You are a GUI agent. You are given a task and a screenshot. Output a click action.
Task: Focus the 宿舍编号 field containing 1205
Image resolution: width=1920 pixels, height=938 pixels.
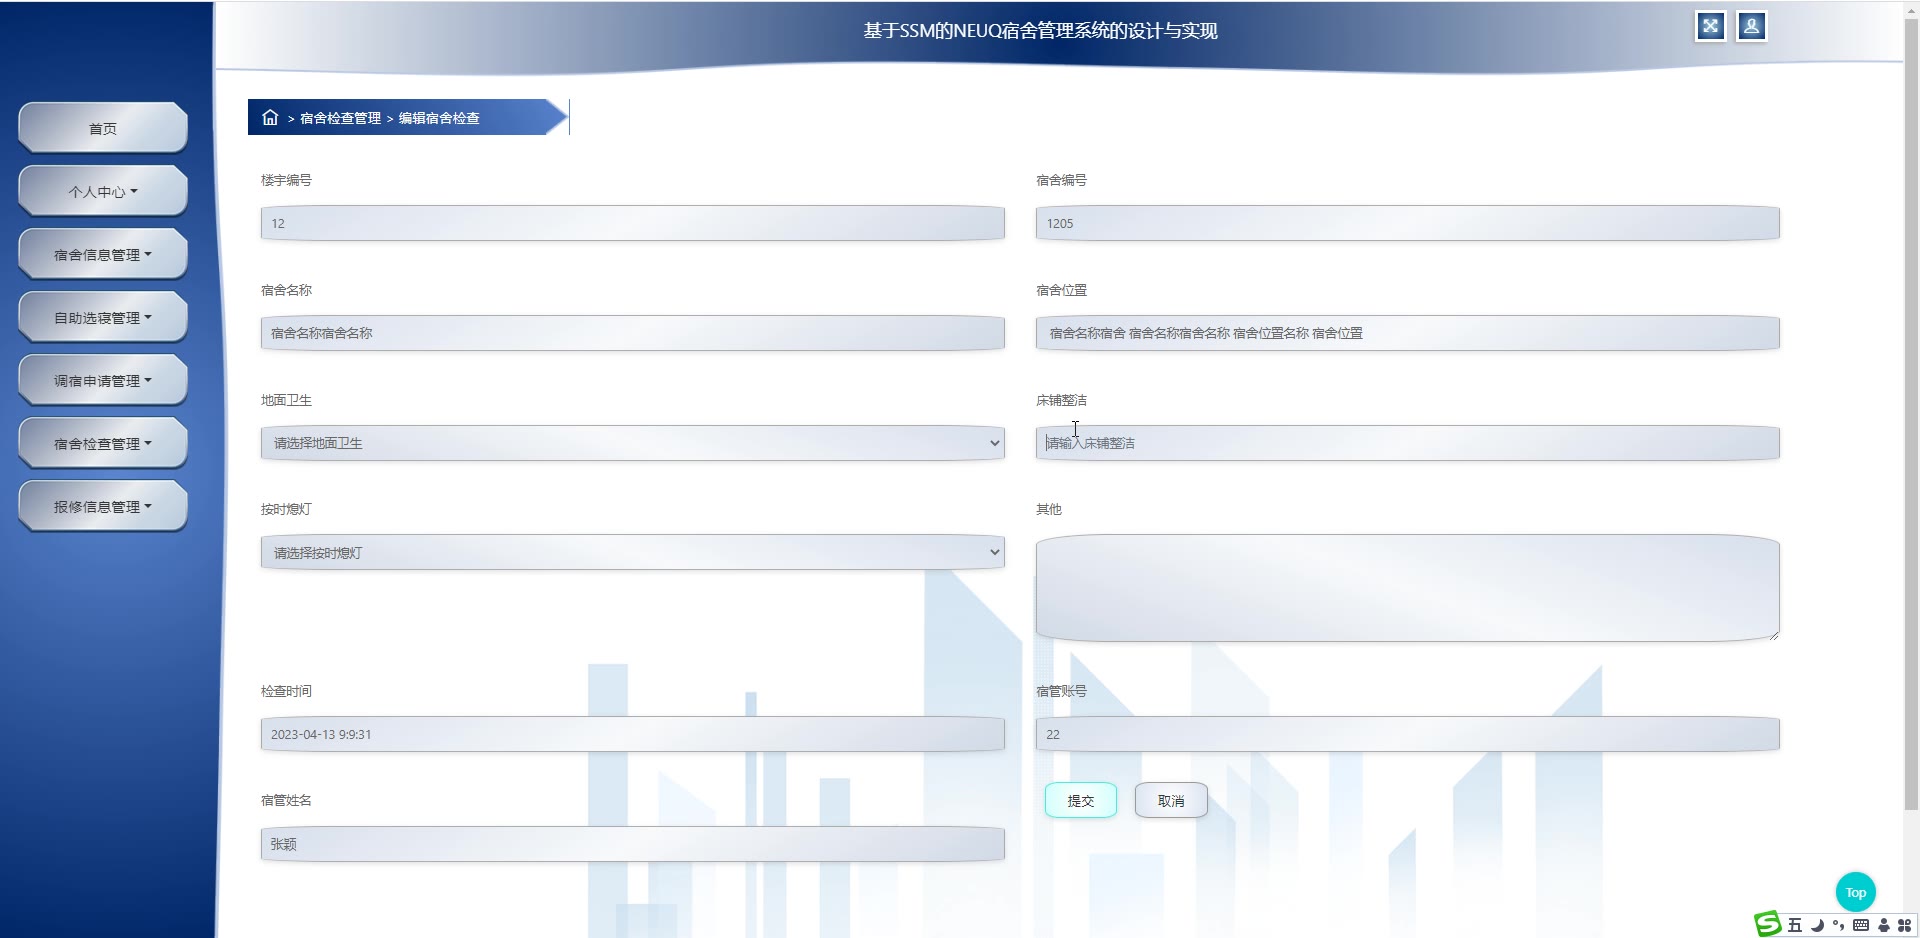point(1408,223)
